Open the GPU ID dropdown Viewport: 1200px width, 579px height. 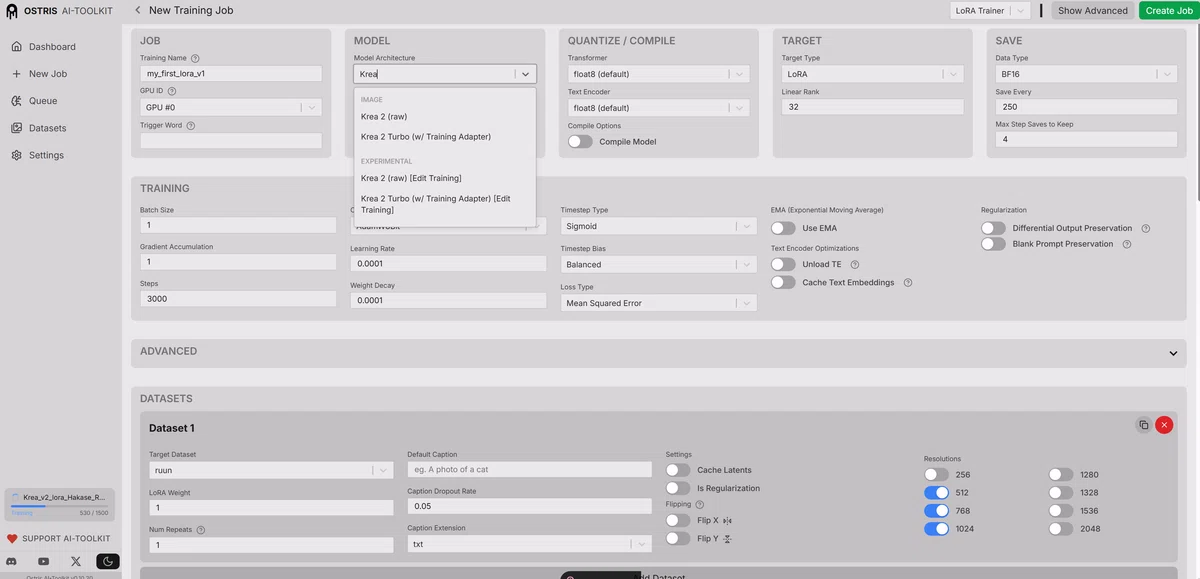[x=231, y=107]
